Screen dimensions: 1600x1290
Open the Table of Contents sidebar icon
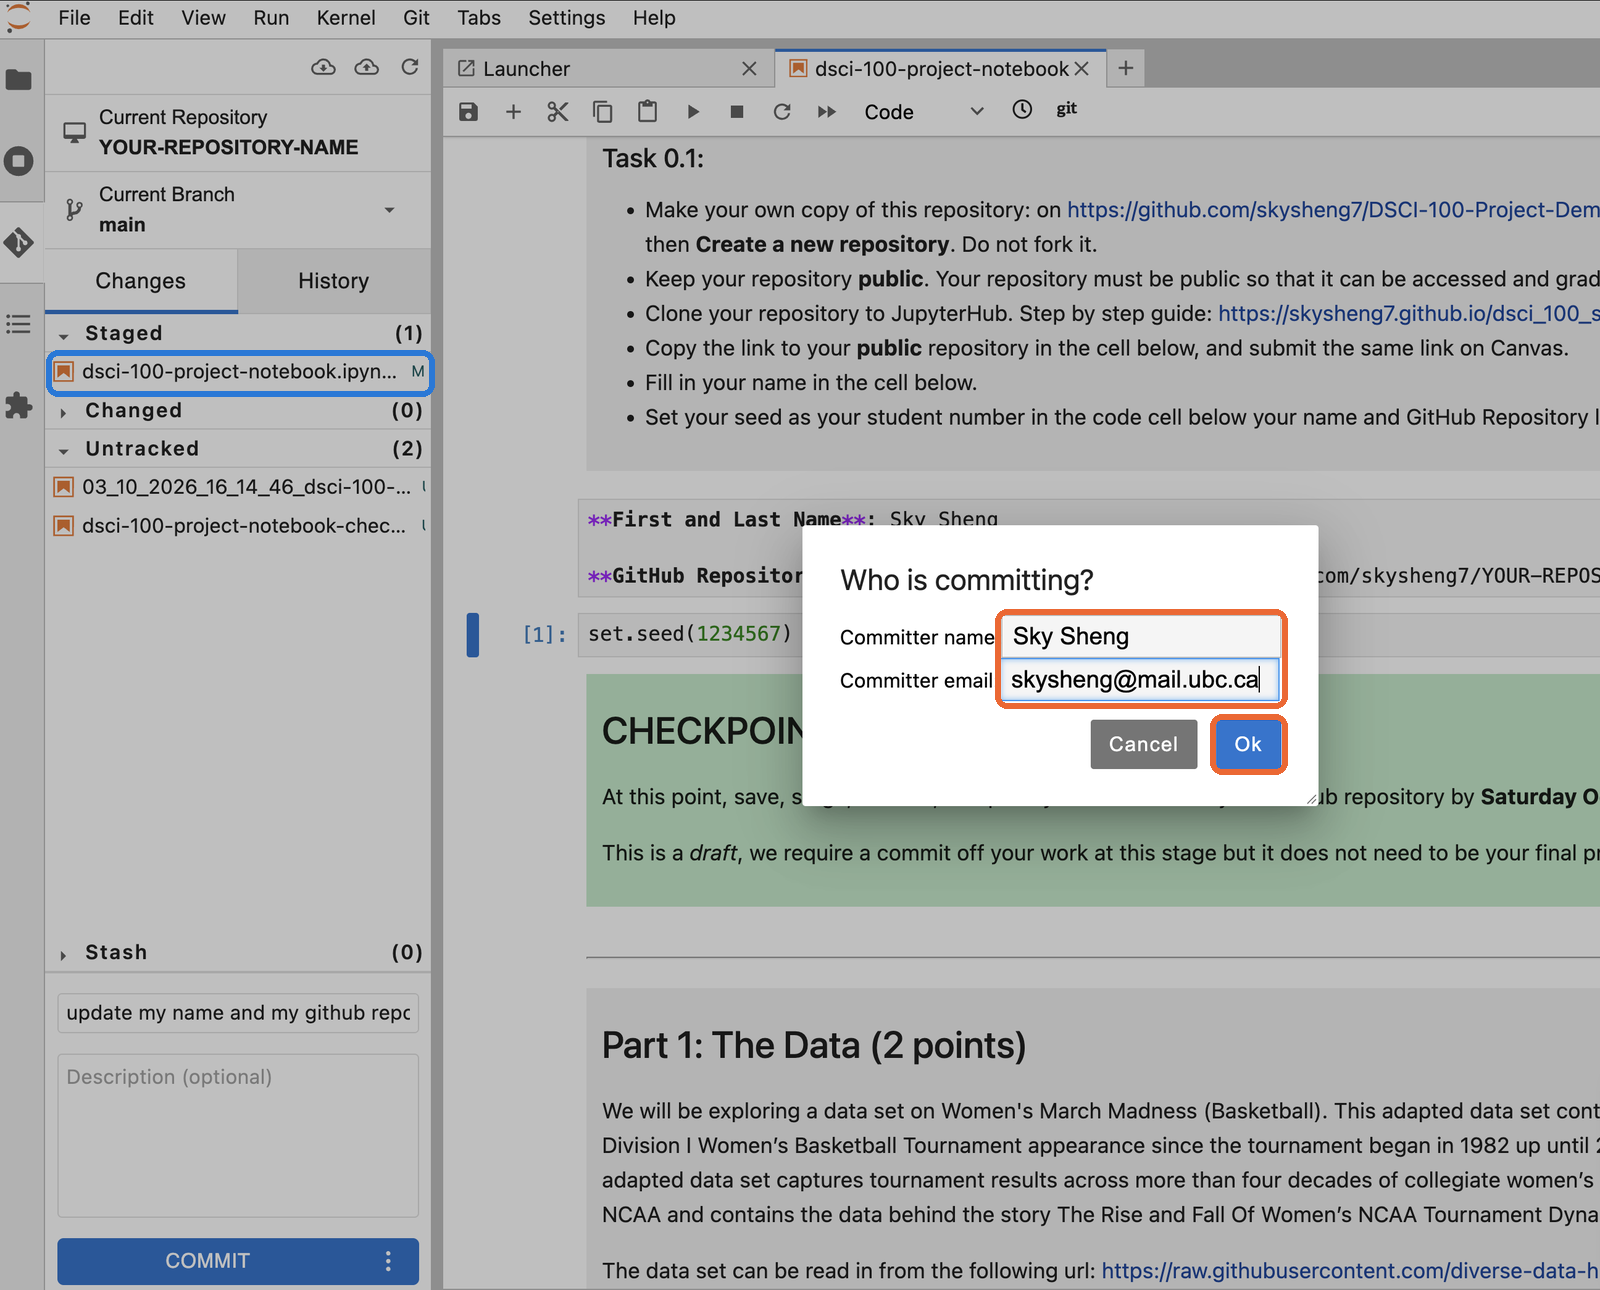[x=19, y=324]
